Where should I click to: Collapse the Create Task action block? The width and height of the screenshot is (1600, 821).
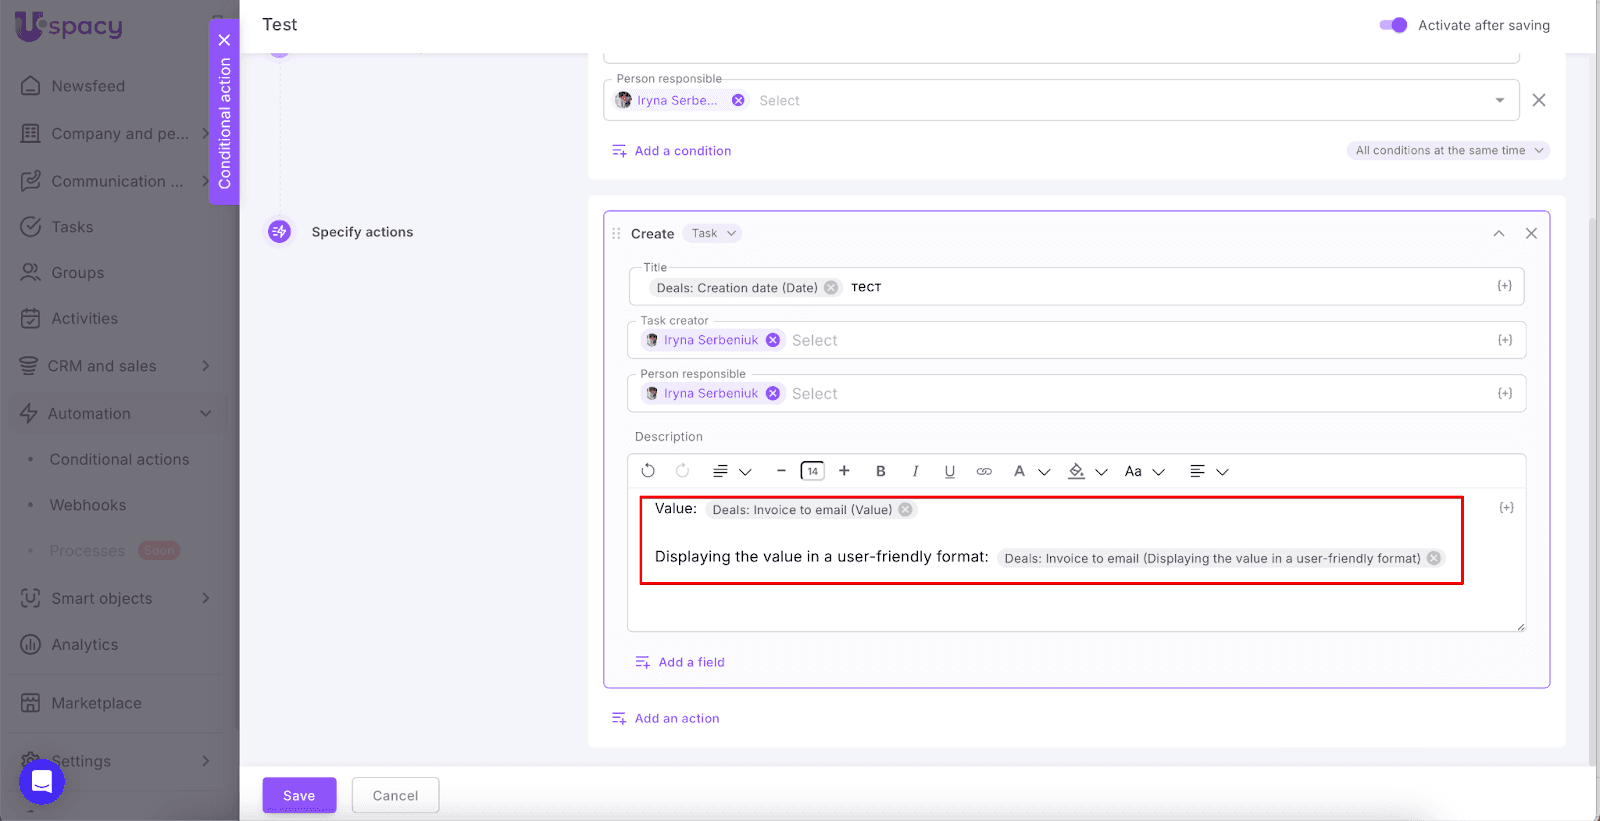click(x=1498, y=234)
